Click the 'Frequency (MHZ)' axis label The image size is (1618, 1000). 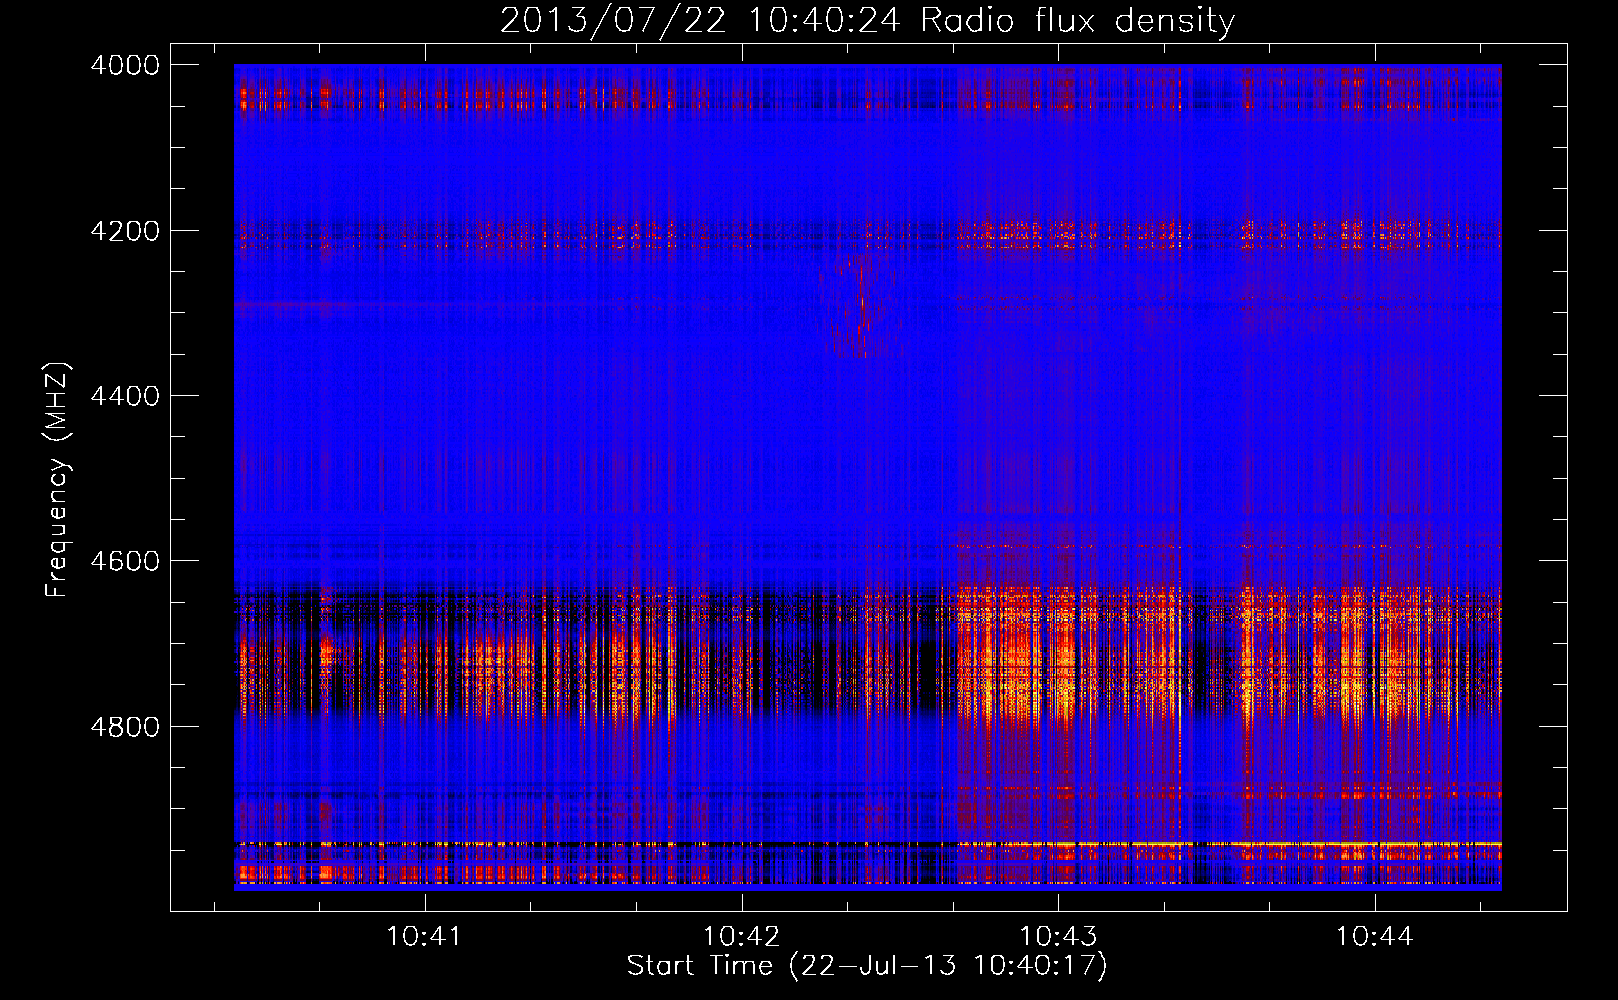click(58, 480)
